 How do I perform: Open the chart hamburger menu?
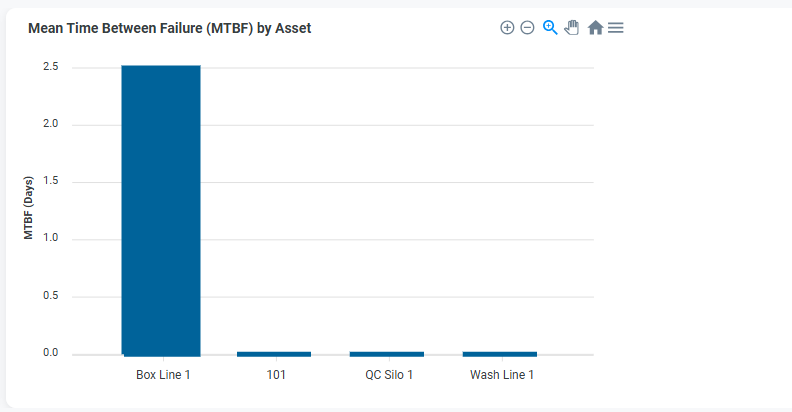pos(616,28)
